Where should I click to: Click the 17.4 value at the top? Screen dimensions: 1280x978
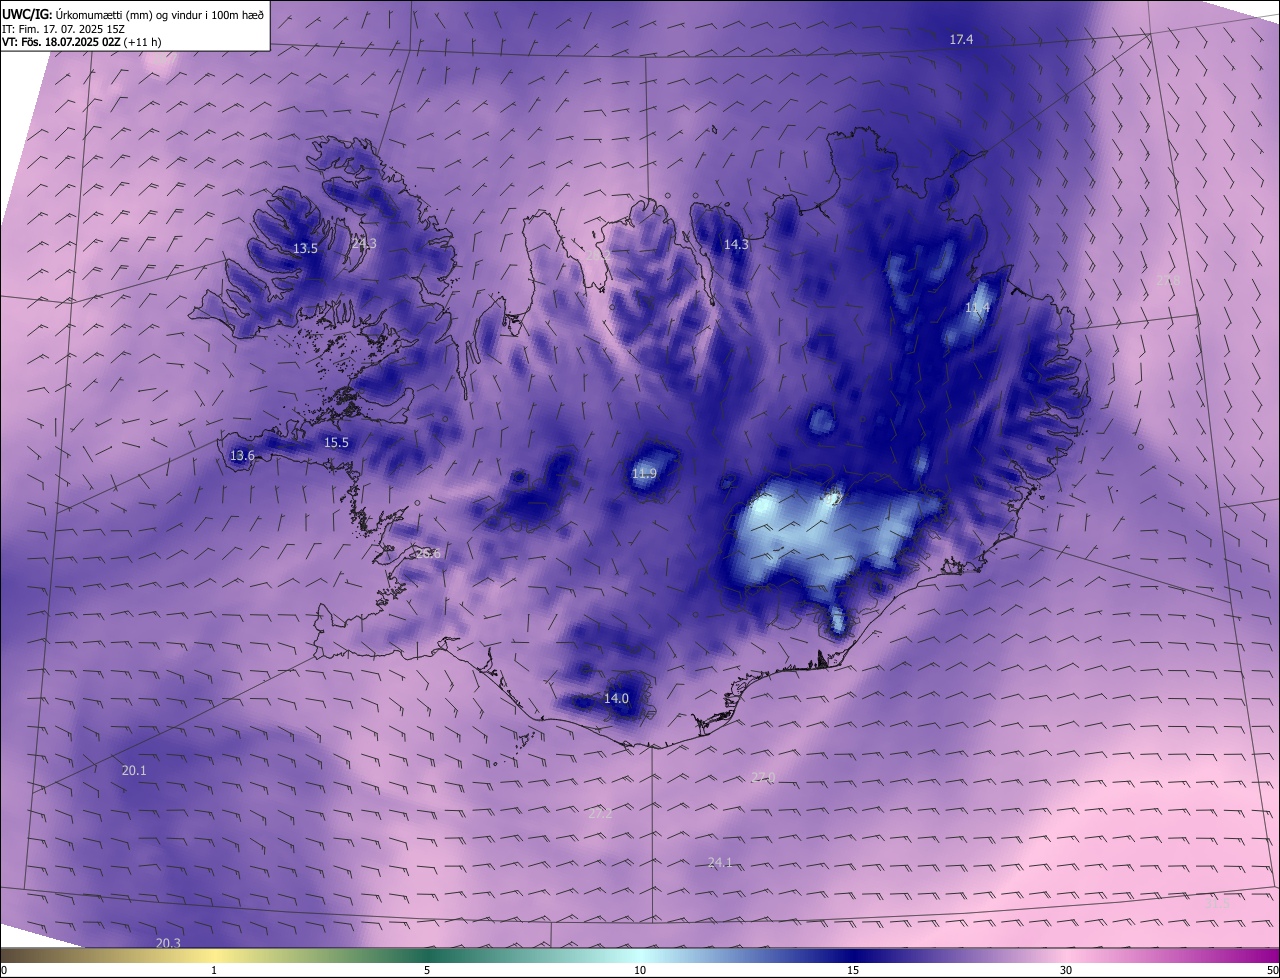961,39
